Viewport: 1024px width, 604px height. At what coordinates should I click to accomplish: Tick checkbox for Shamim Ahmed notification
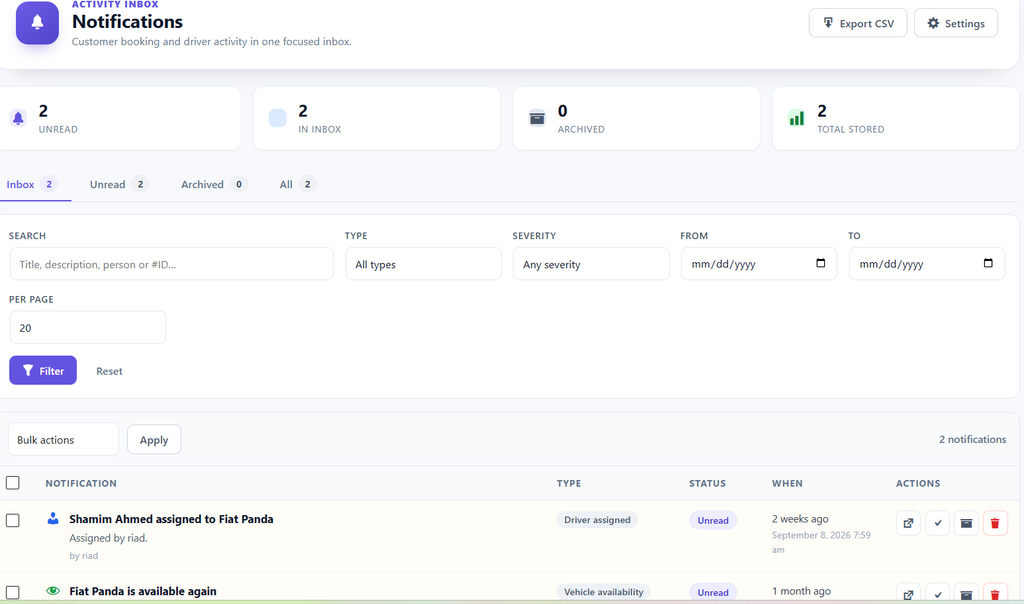(12, 520)
